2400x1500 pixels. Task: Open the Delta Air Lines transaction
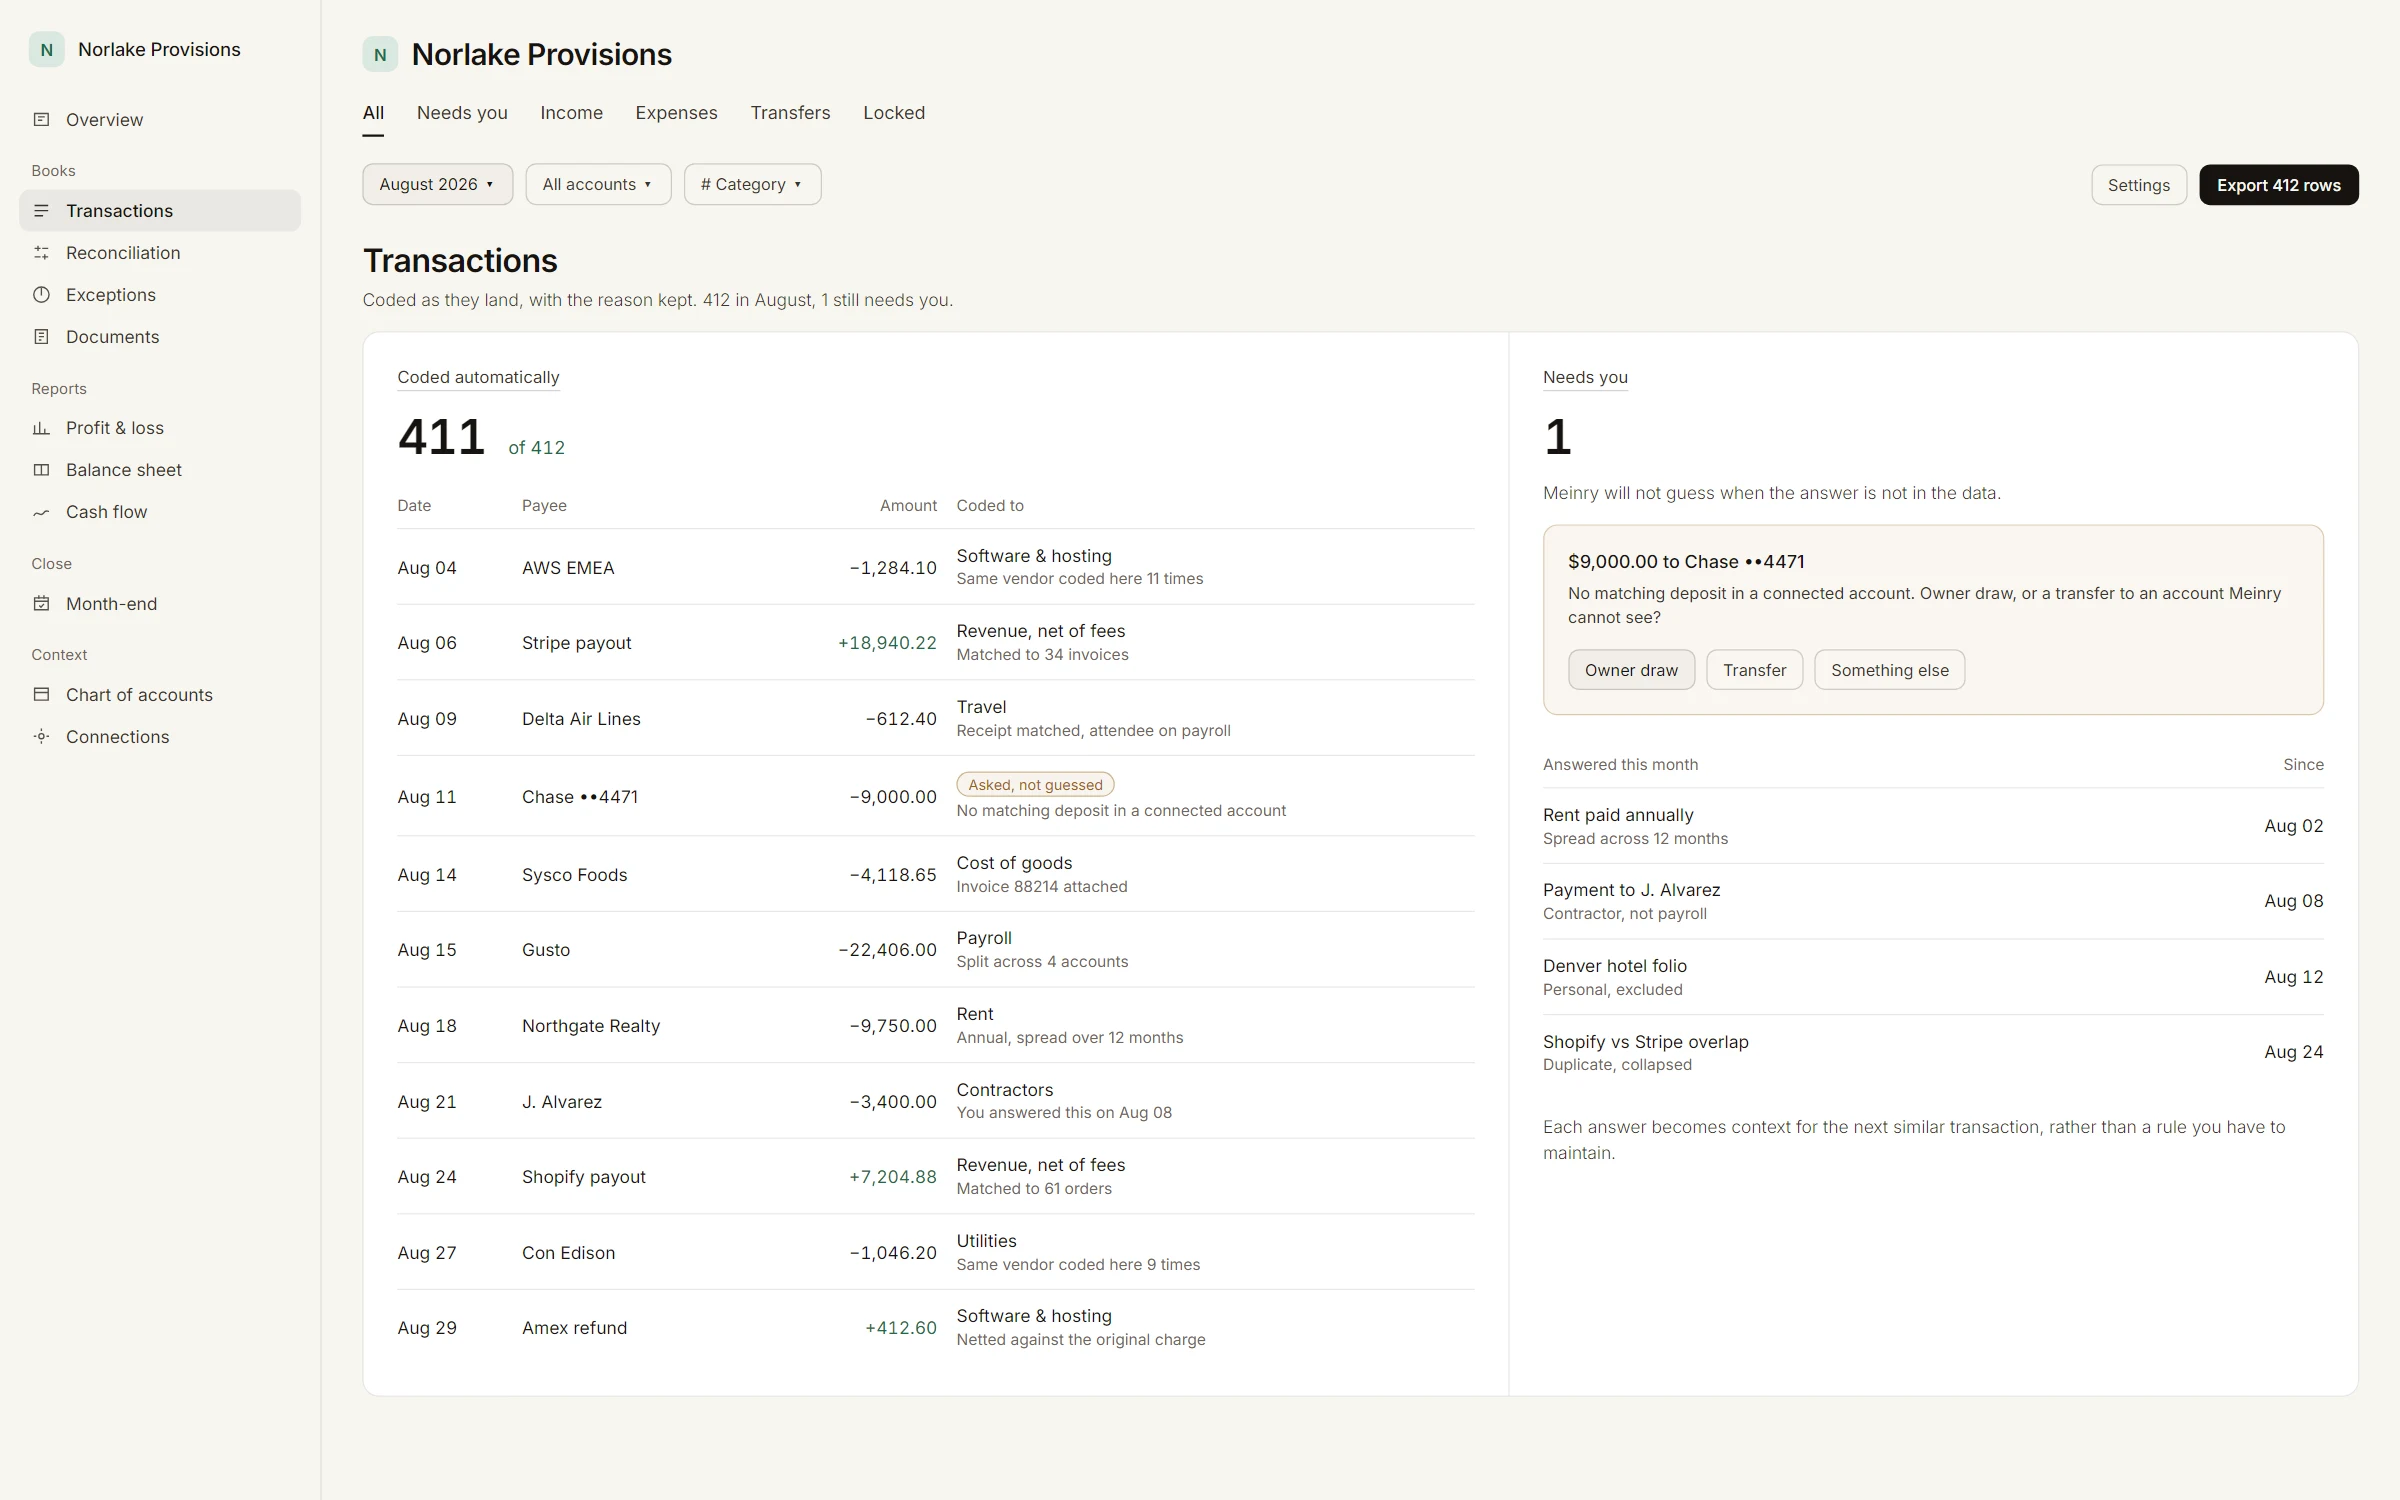[935, 718]
